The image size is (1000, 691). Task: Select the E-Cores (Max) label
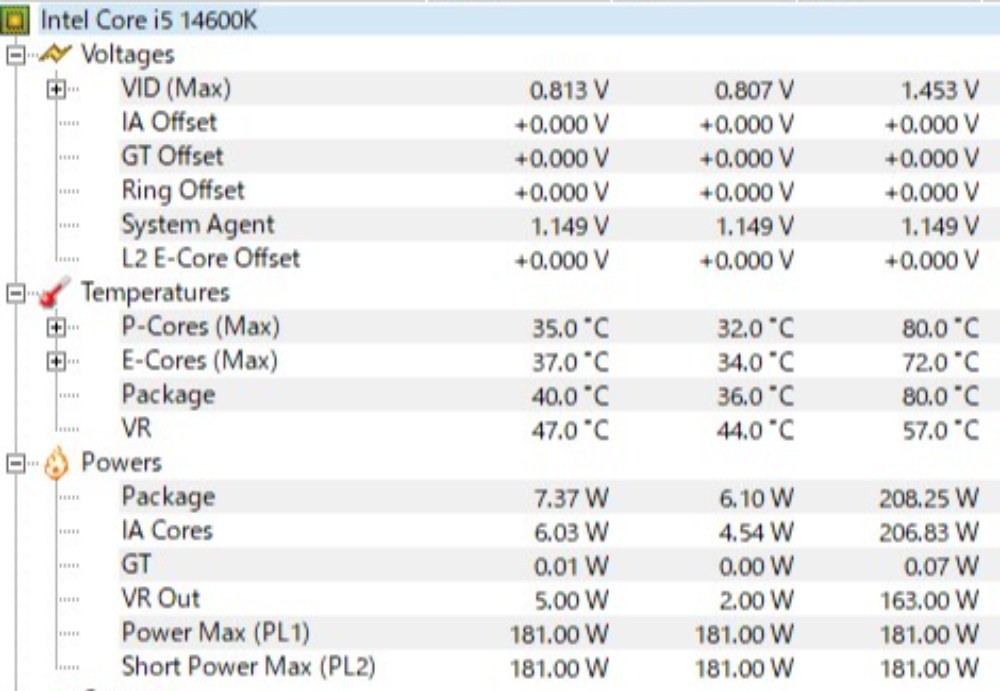(200, 360)
